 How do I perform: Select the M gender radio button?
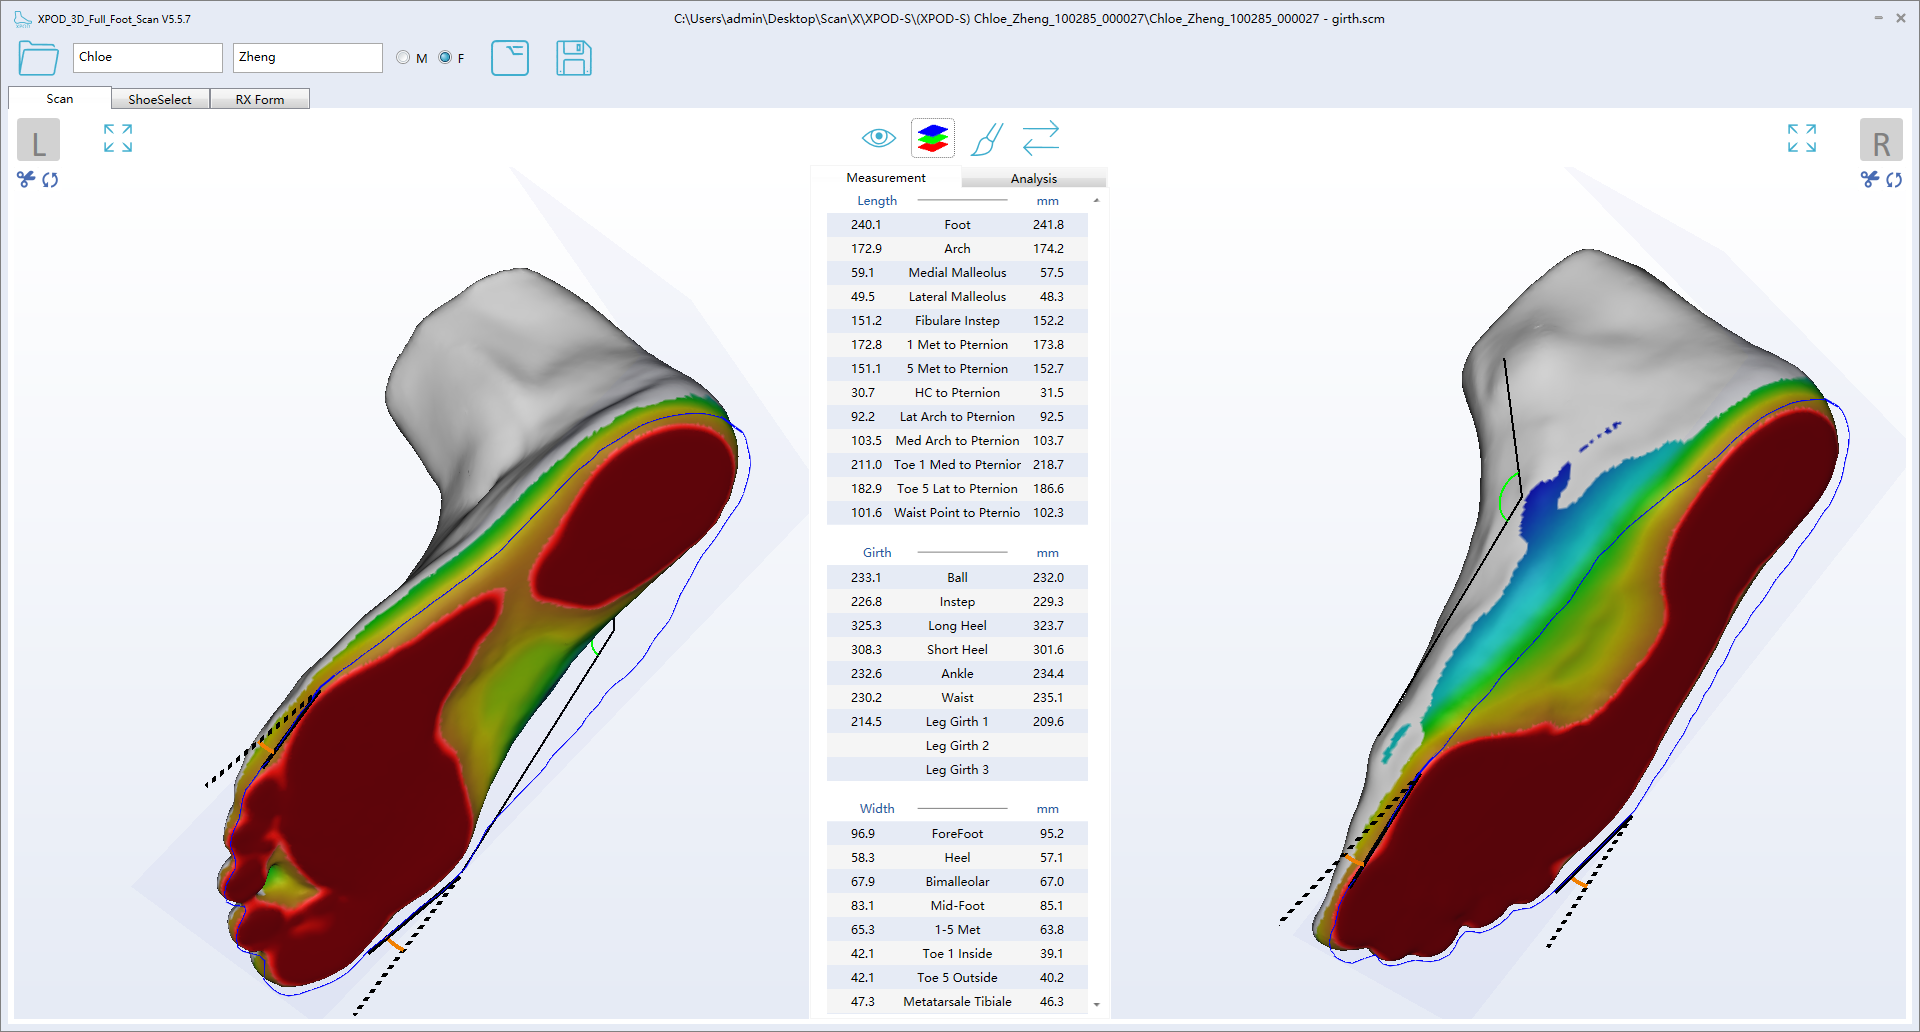[x=403, y=58]
